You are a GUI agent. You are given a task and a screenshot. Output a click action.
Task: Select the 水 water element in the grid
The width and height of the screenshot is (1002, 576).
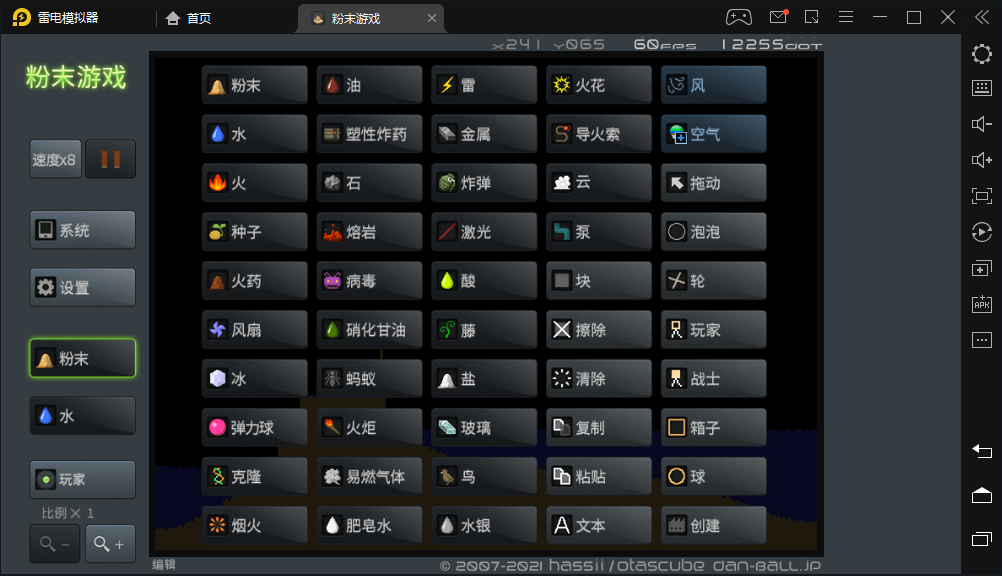tap(254, 134)
